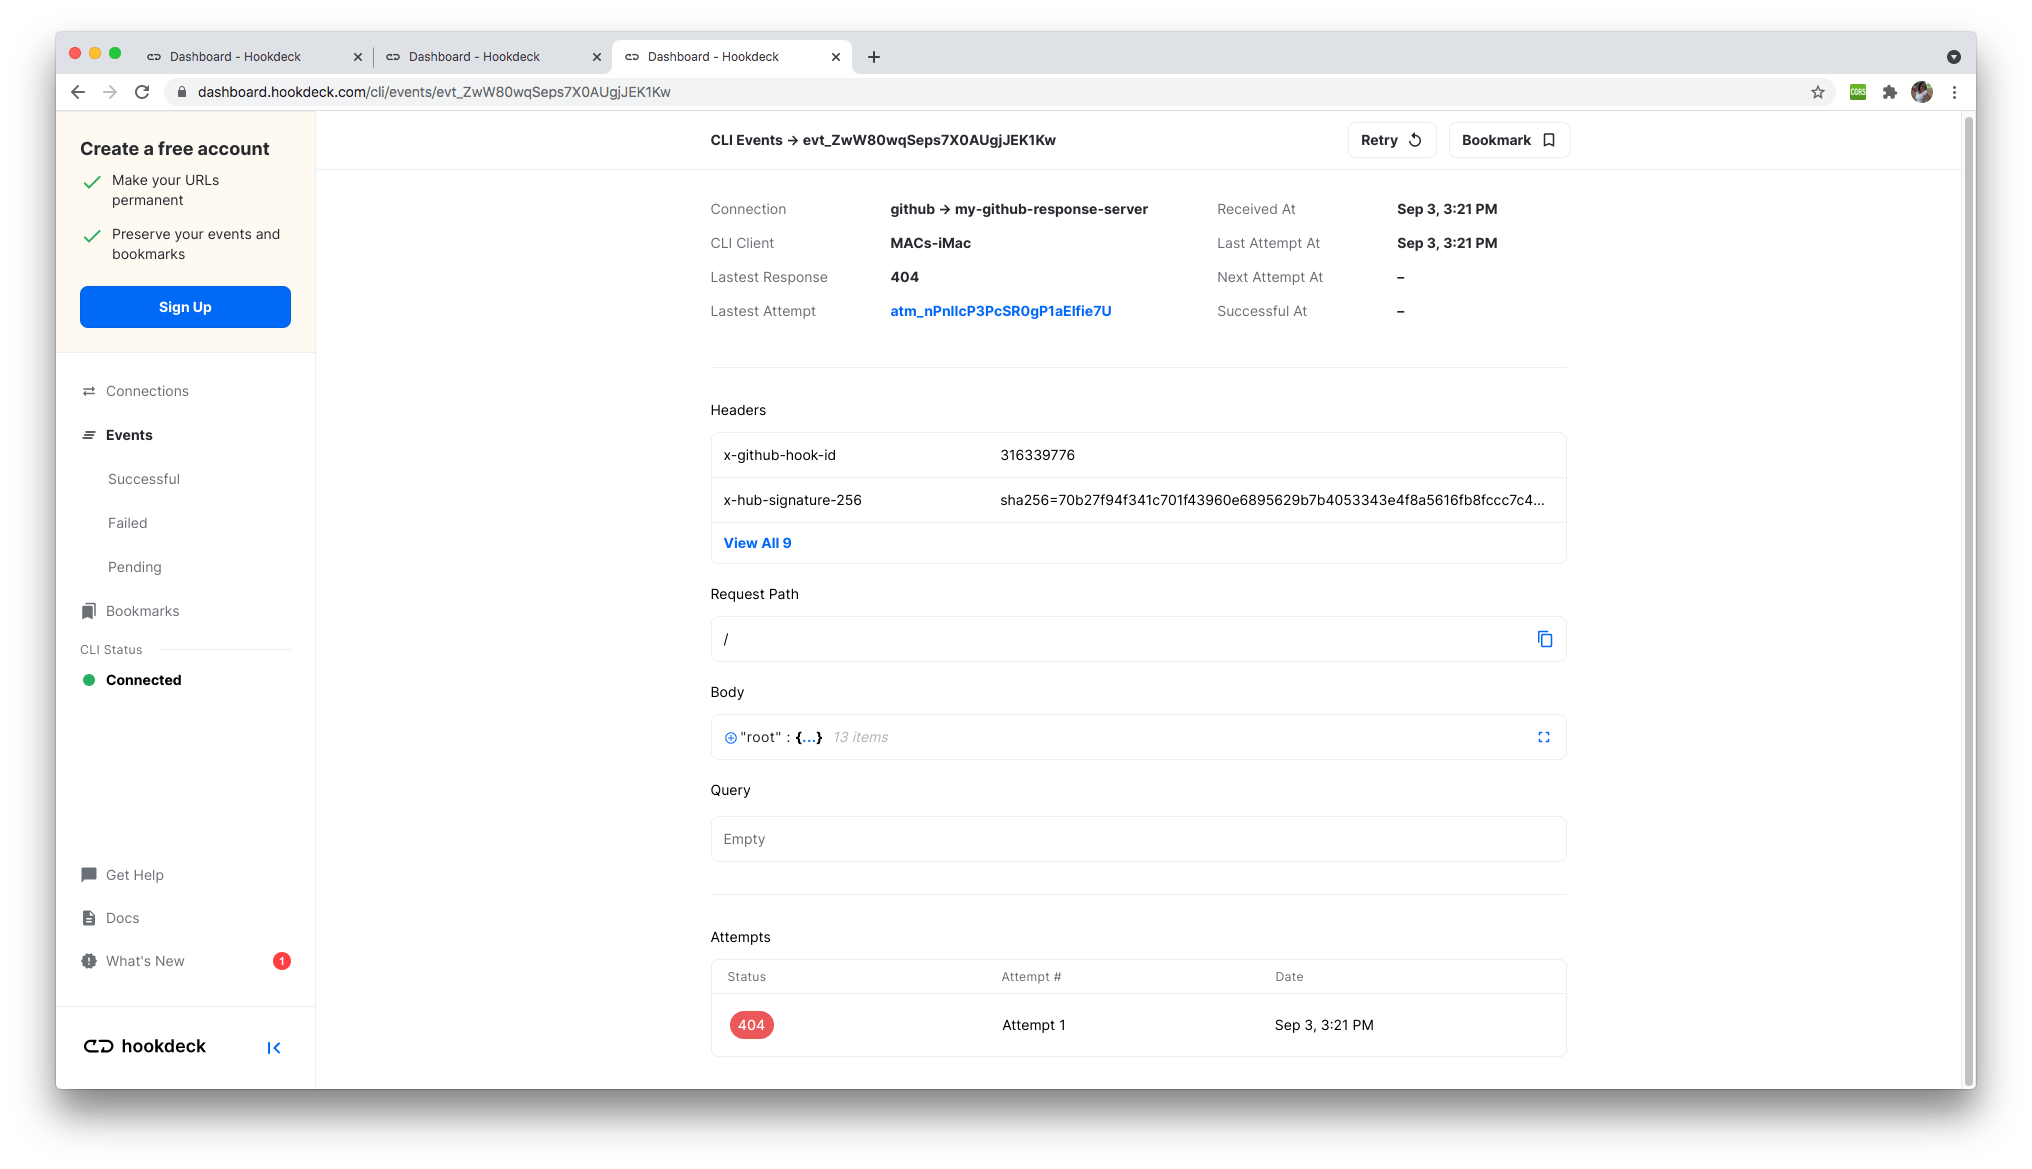Bookmark this event
The height and width of the screenshot is (1169, 2032).
click(x=1508, y=140)
